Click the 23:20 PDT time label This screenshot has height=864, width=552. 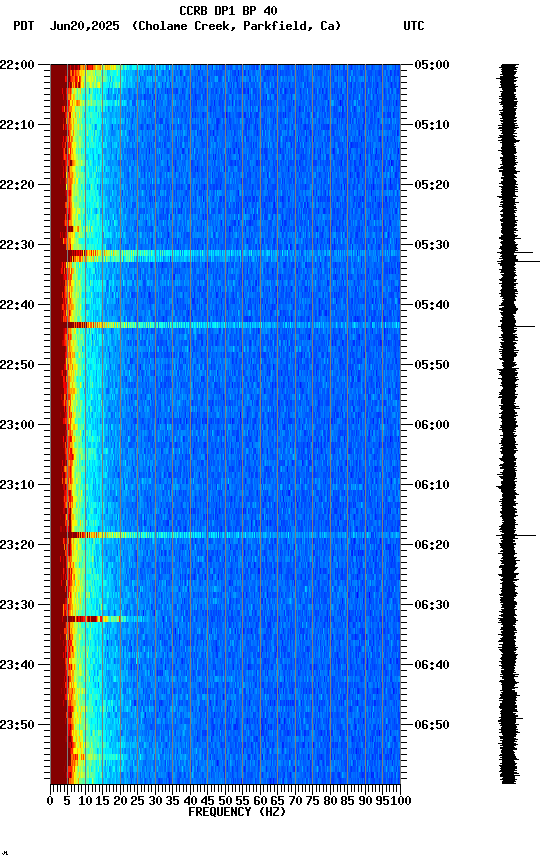17,546
